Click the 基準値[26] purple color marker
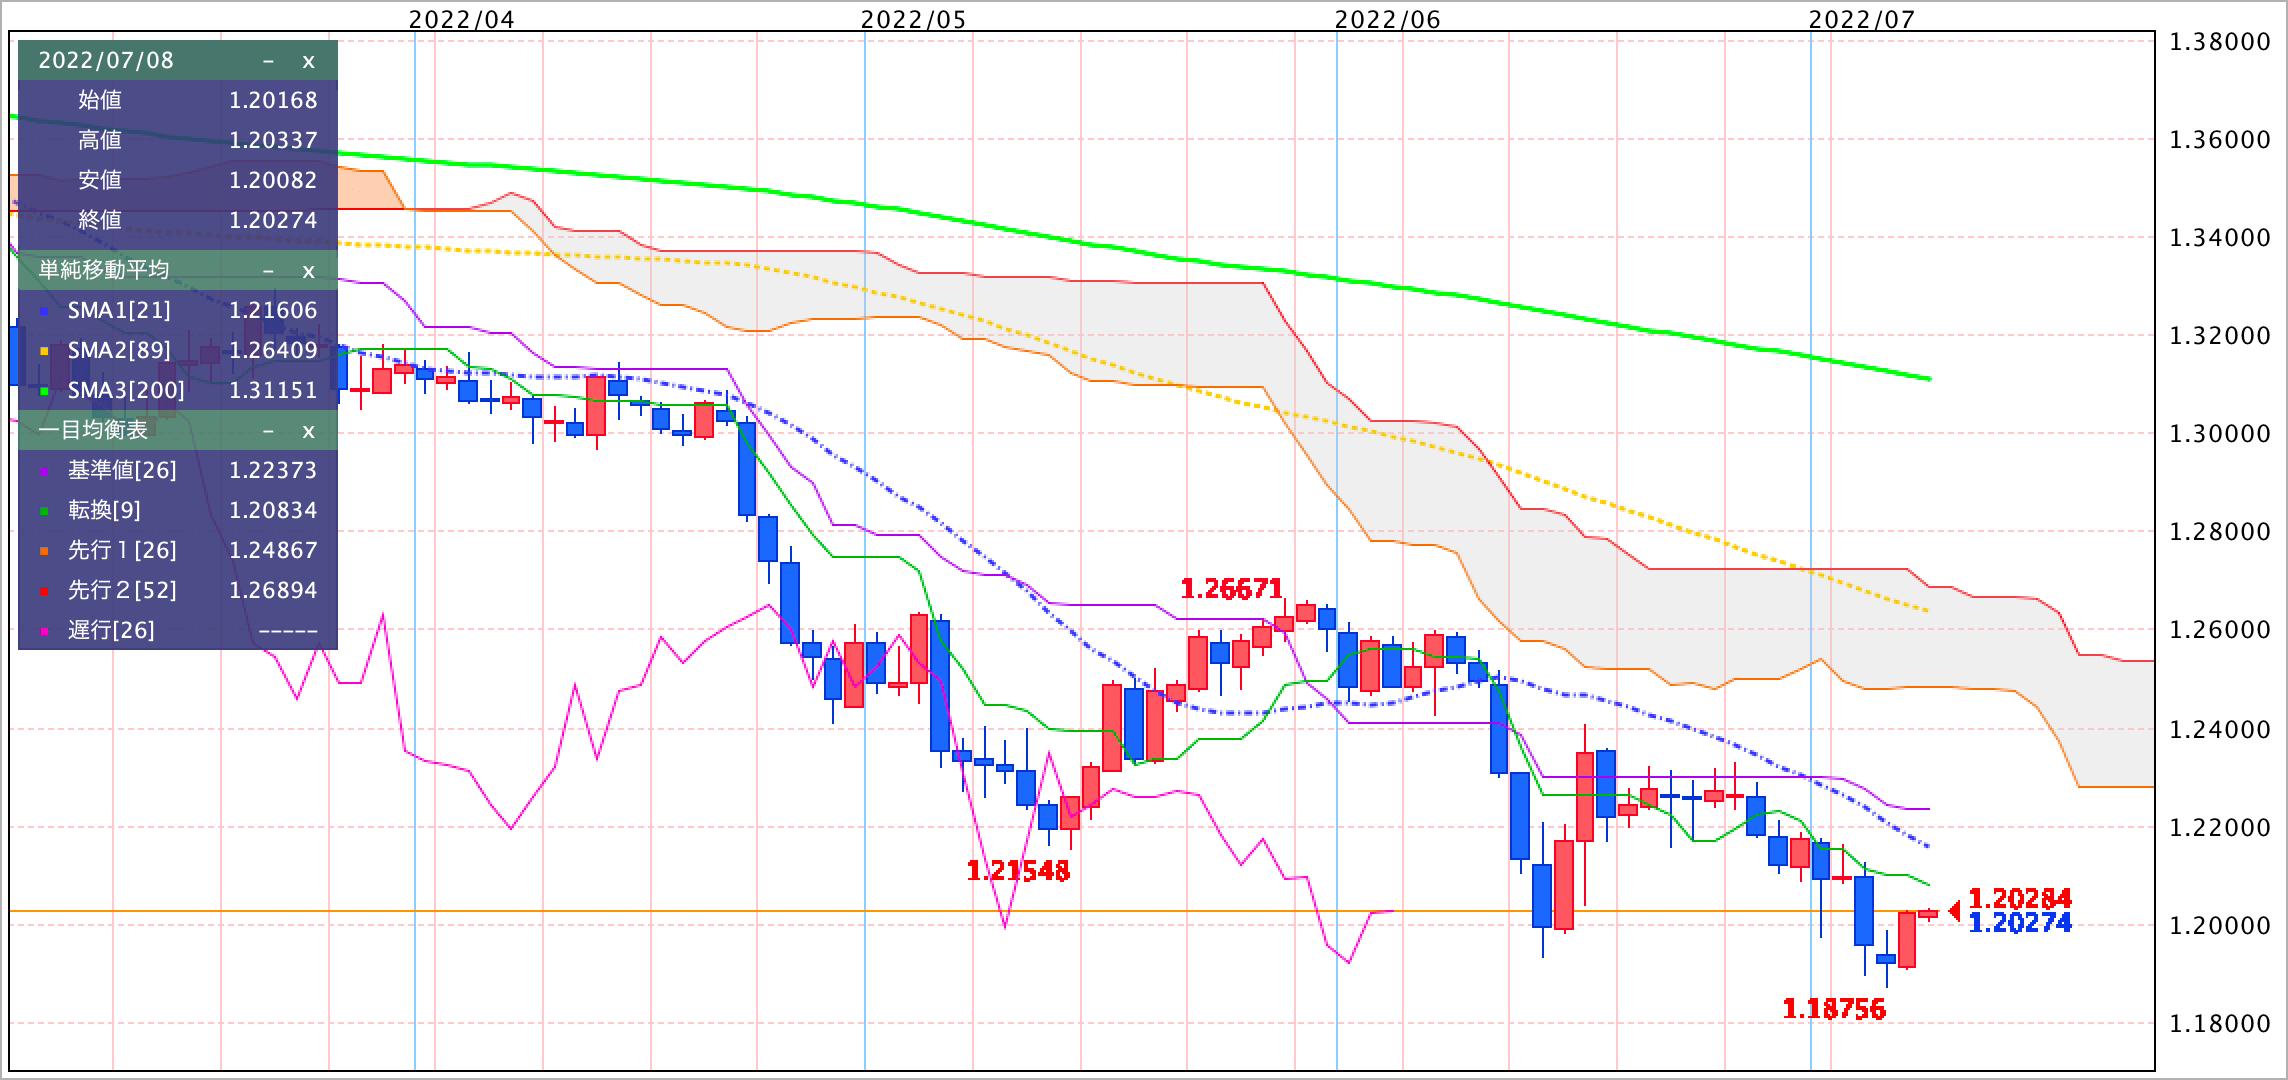The width and height of the screenshot is (2288, 1080). click(x=44, y=471)
